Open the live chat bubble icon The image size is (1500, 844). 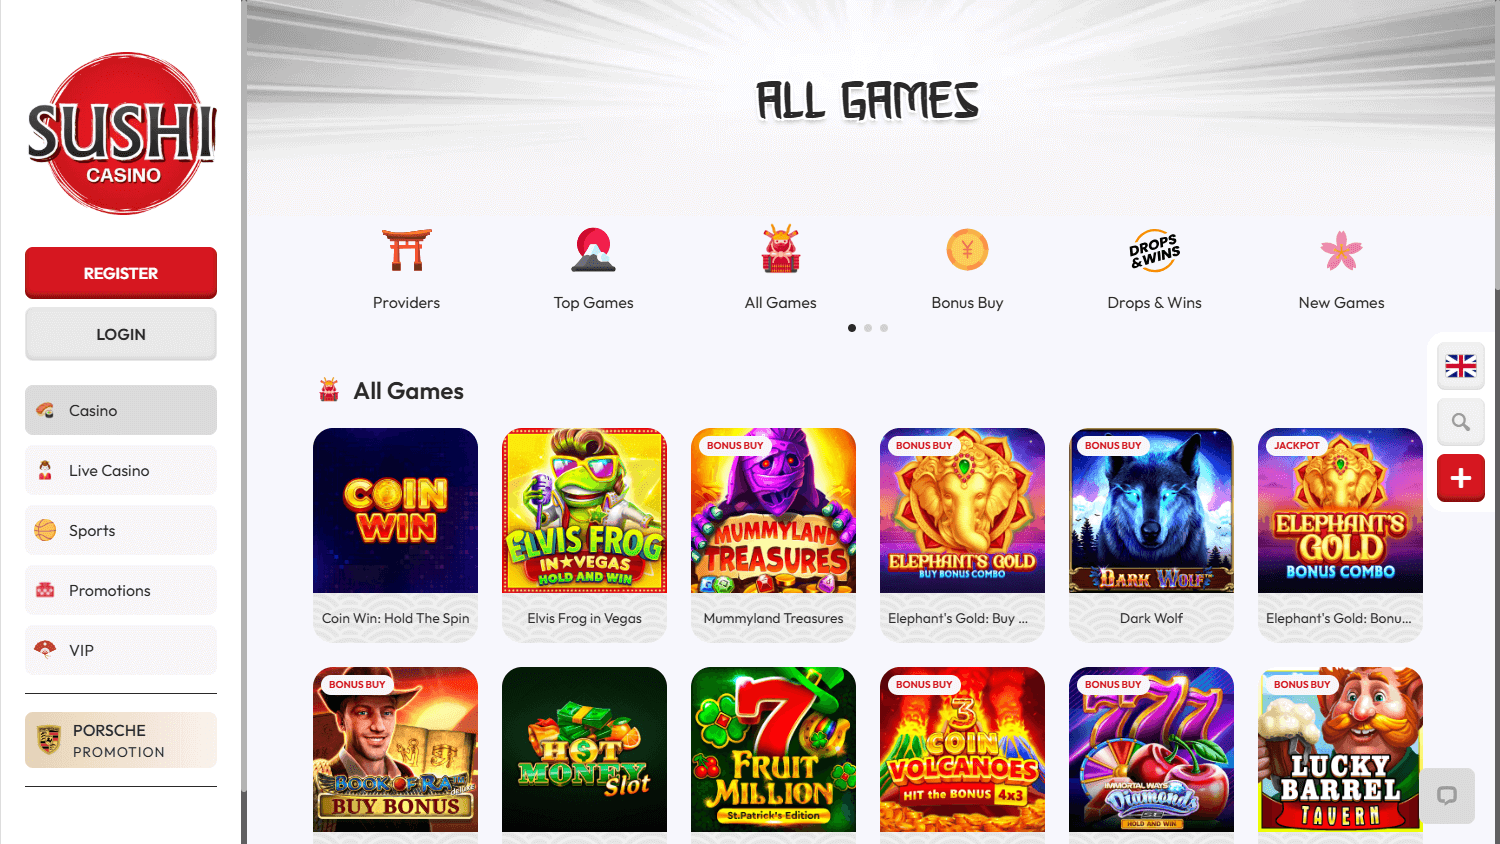click(1447, 796)
